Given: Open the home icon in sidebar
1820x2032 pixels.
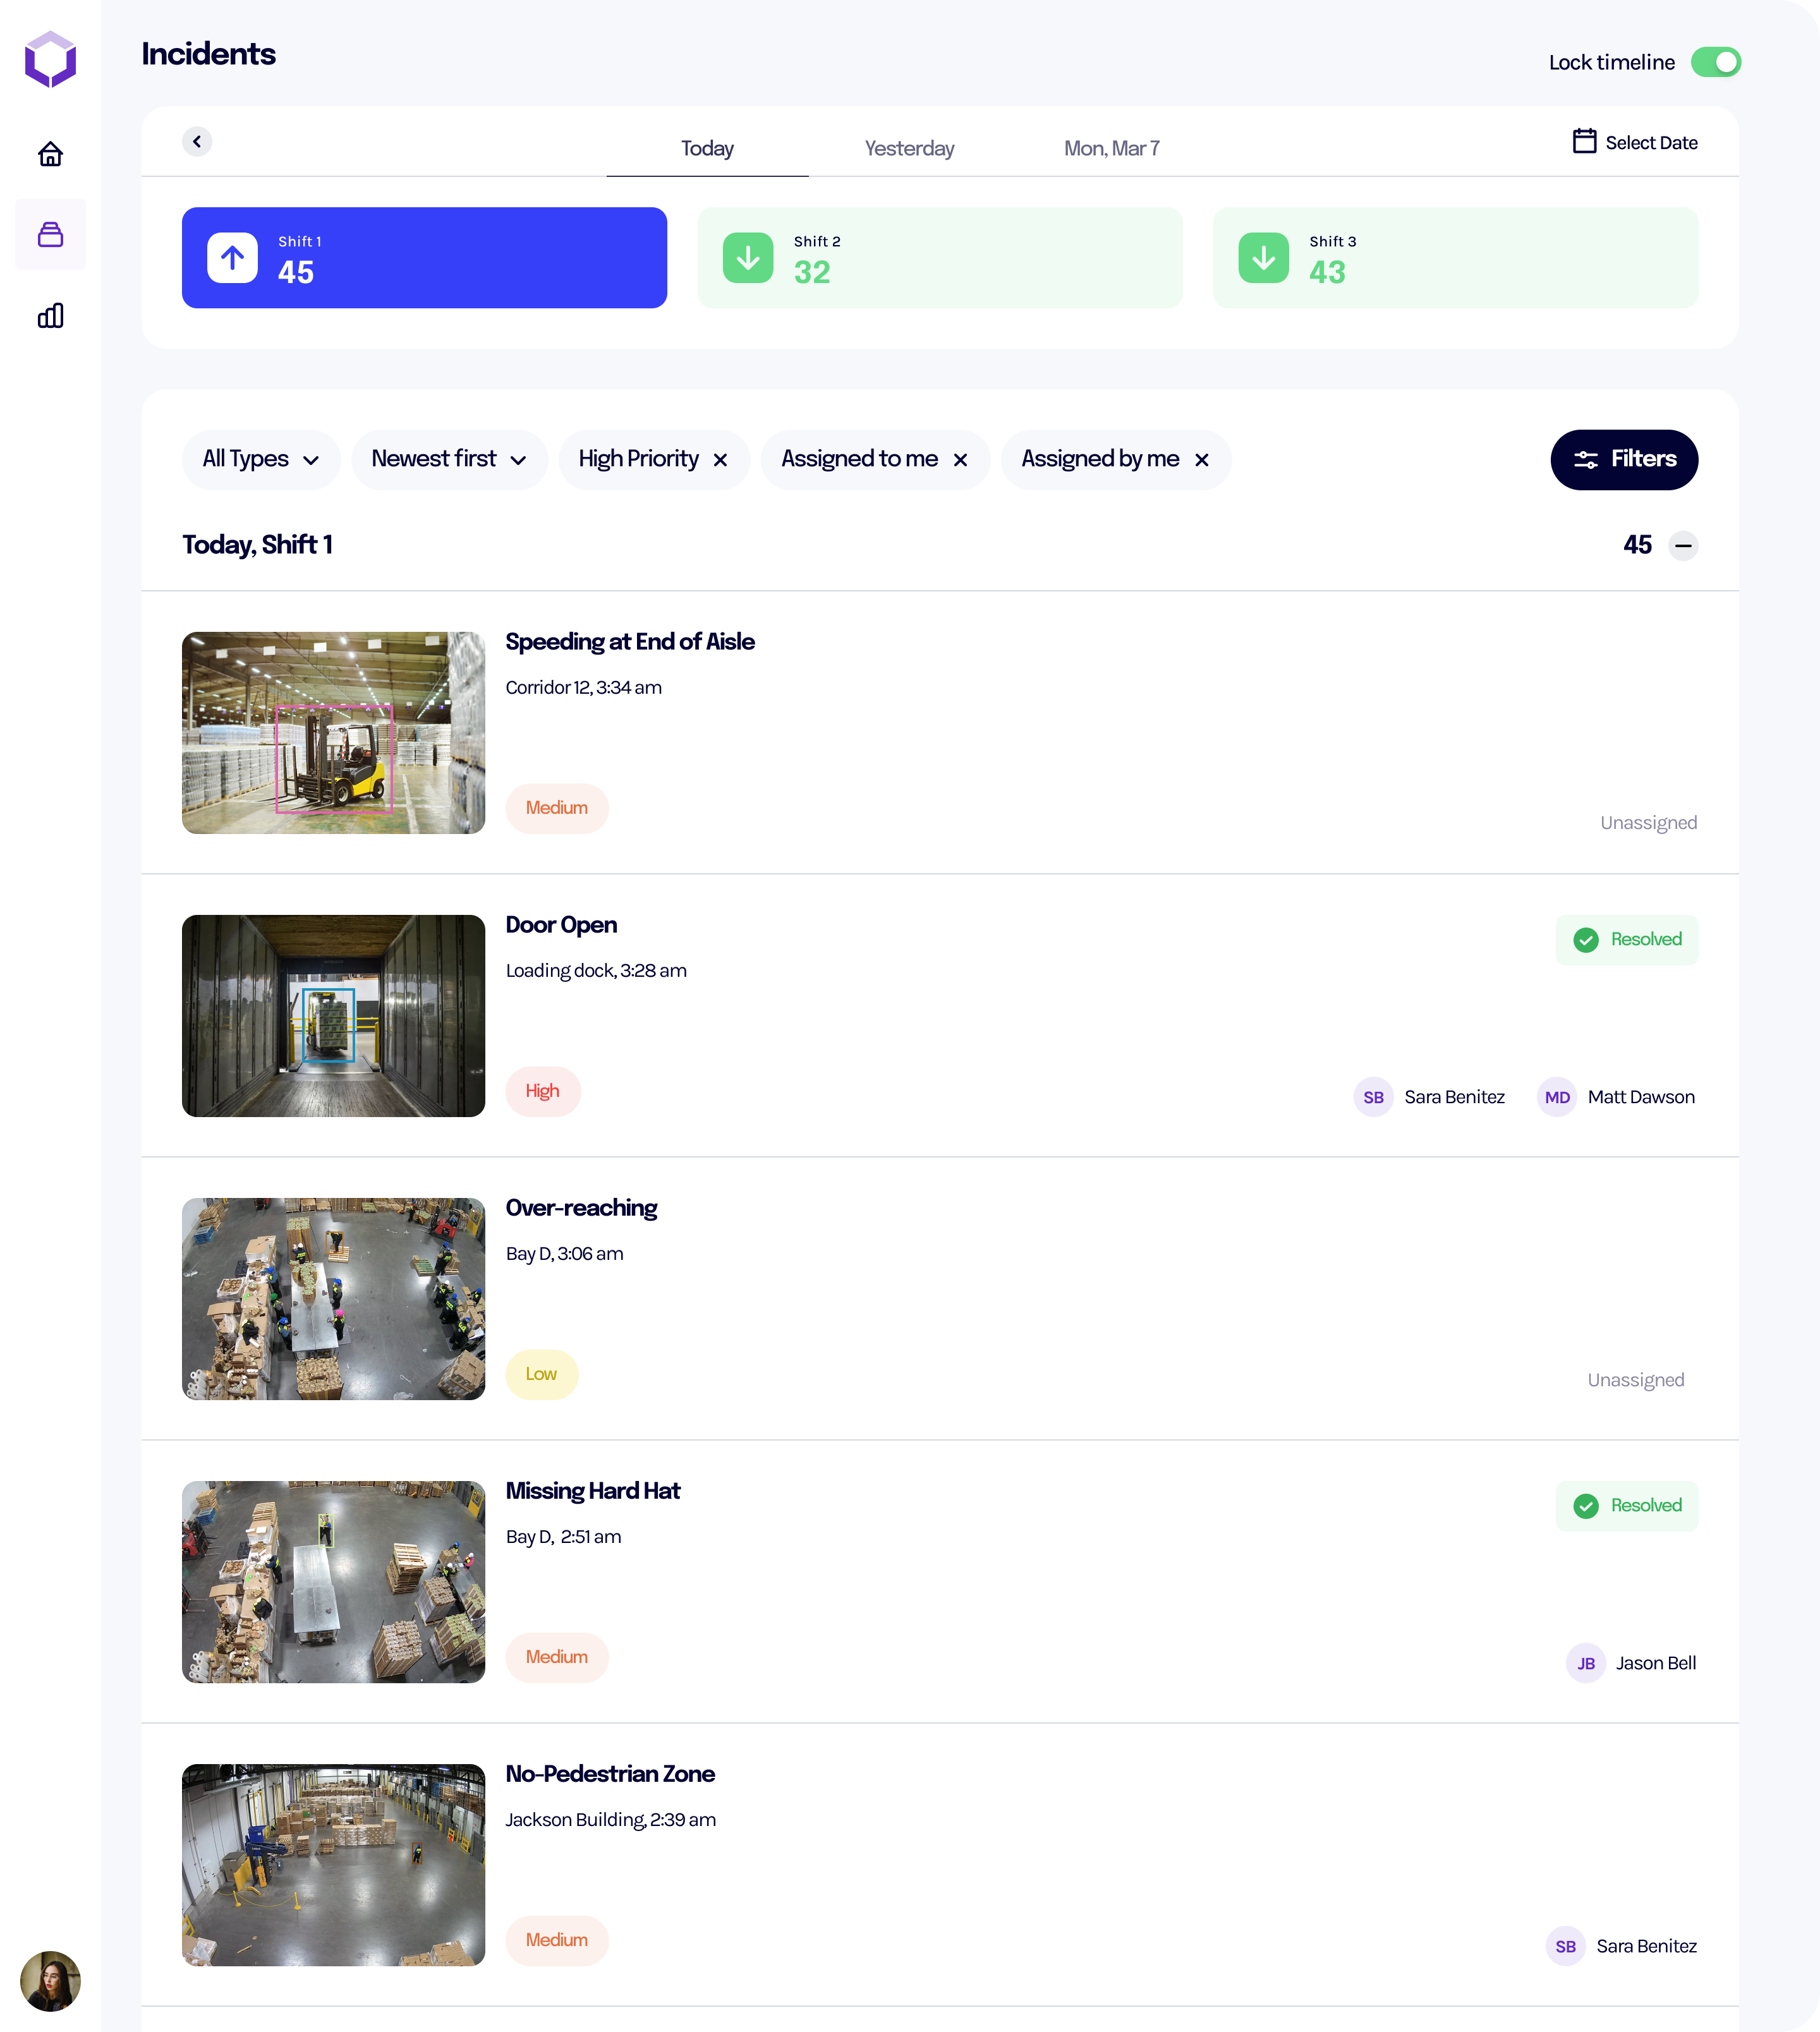Looking at the screenshot, I should click(x=50, y=154).
